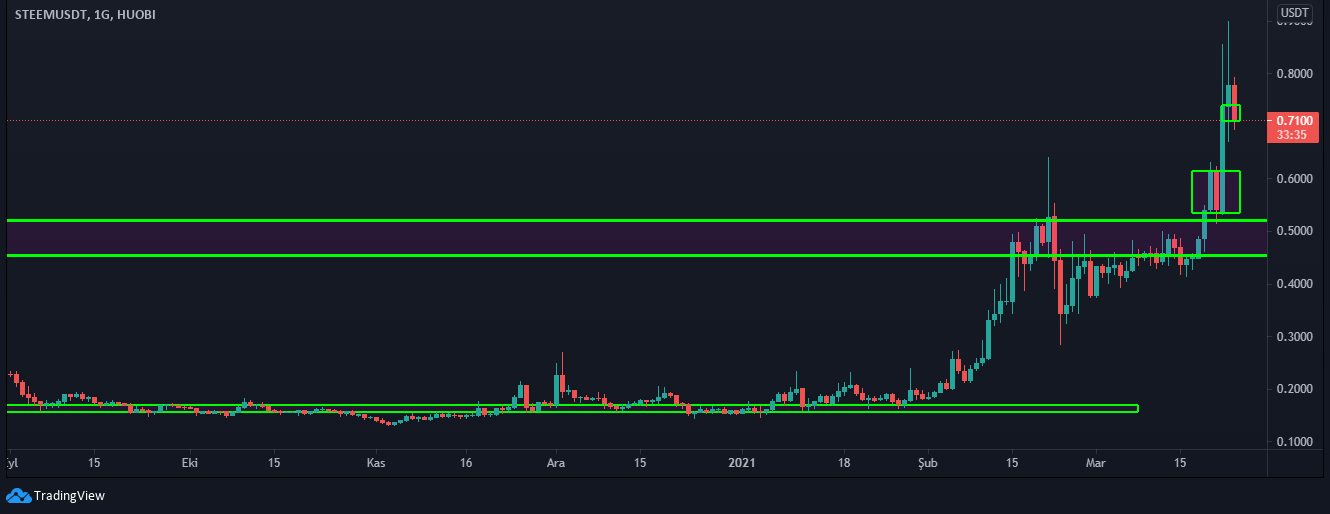
Task: Click the TradingView text link
Action: tap(69, 495)
